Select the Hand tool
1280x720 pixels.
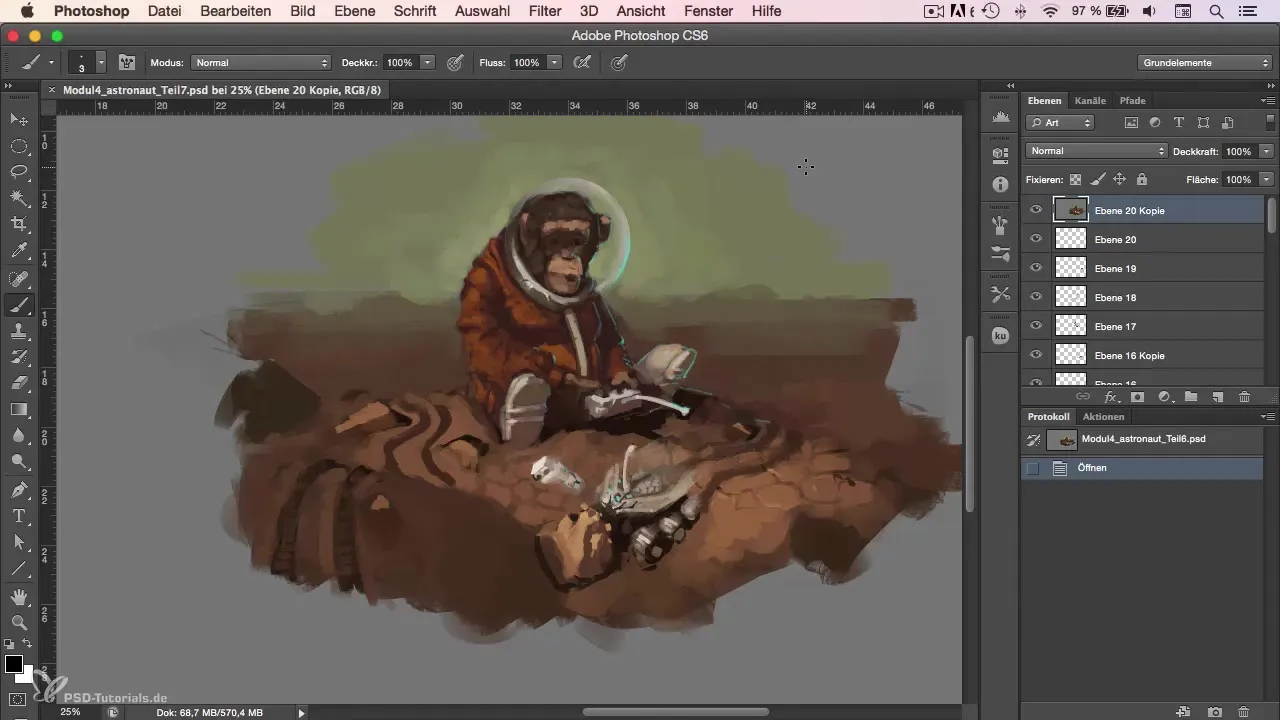pyautogui.click(x=19, y=596)
